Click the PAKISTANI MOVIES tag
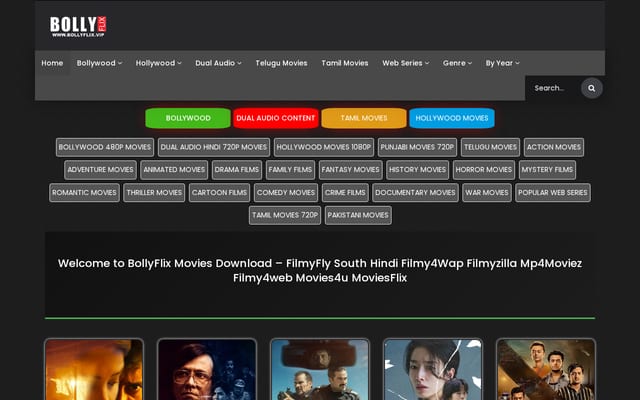 click(x=358, y=215)
